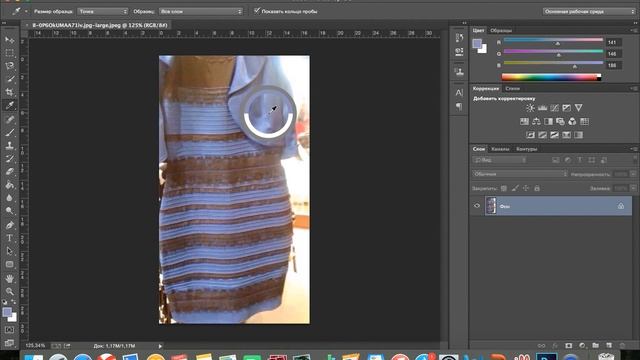Open the Color panel flyout menu

point(633,30)
